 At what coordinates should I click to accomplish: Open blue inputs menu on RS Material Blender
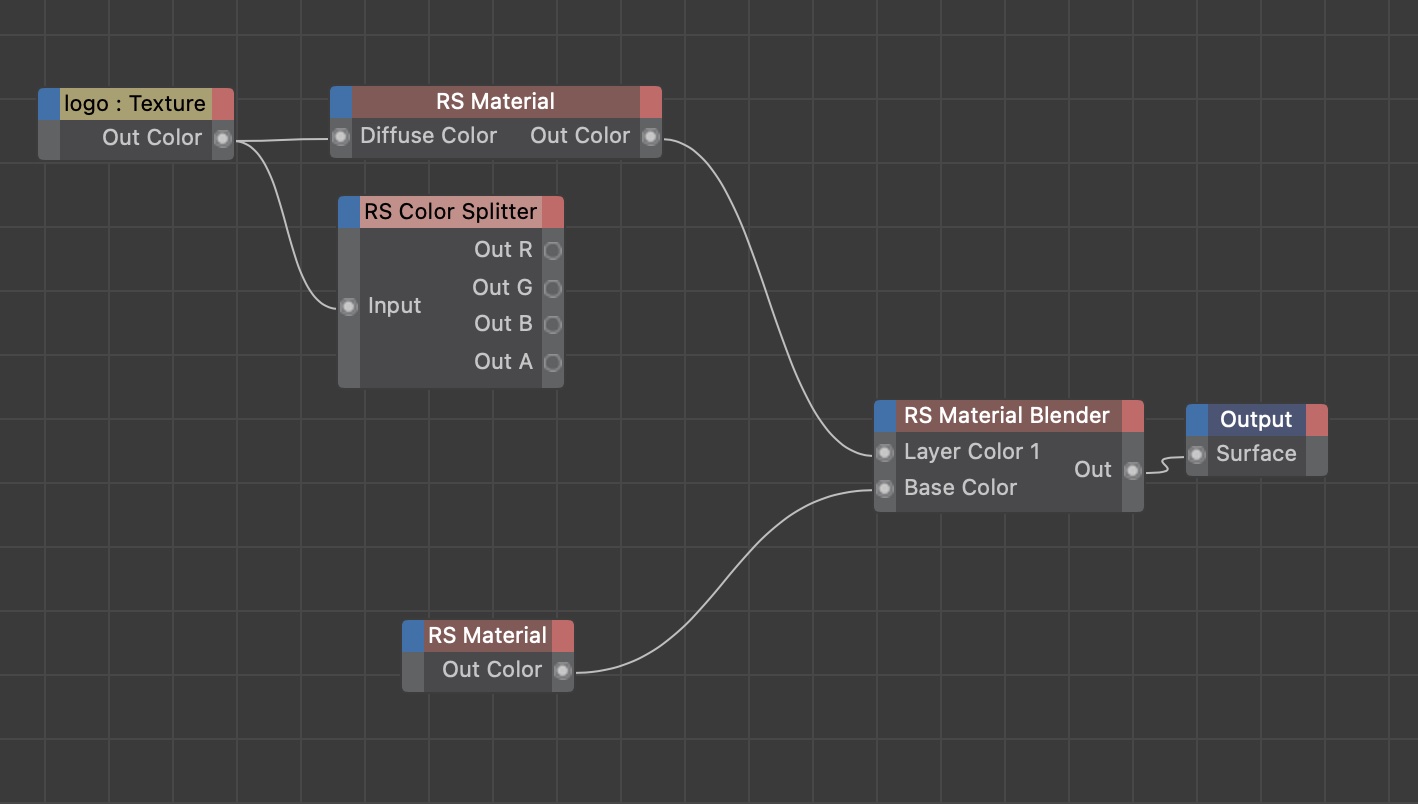pos(885,416)
